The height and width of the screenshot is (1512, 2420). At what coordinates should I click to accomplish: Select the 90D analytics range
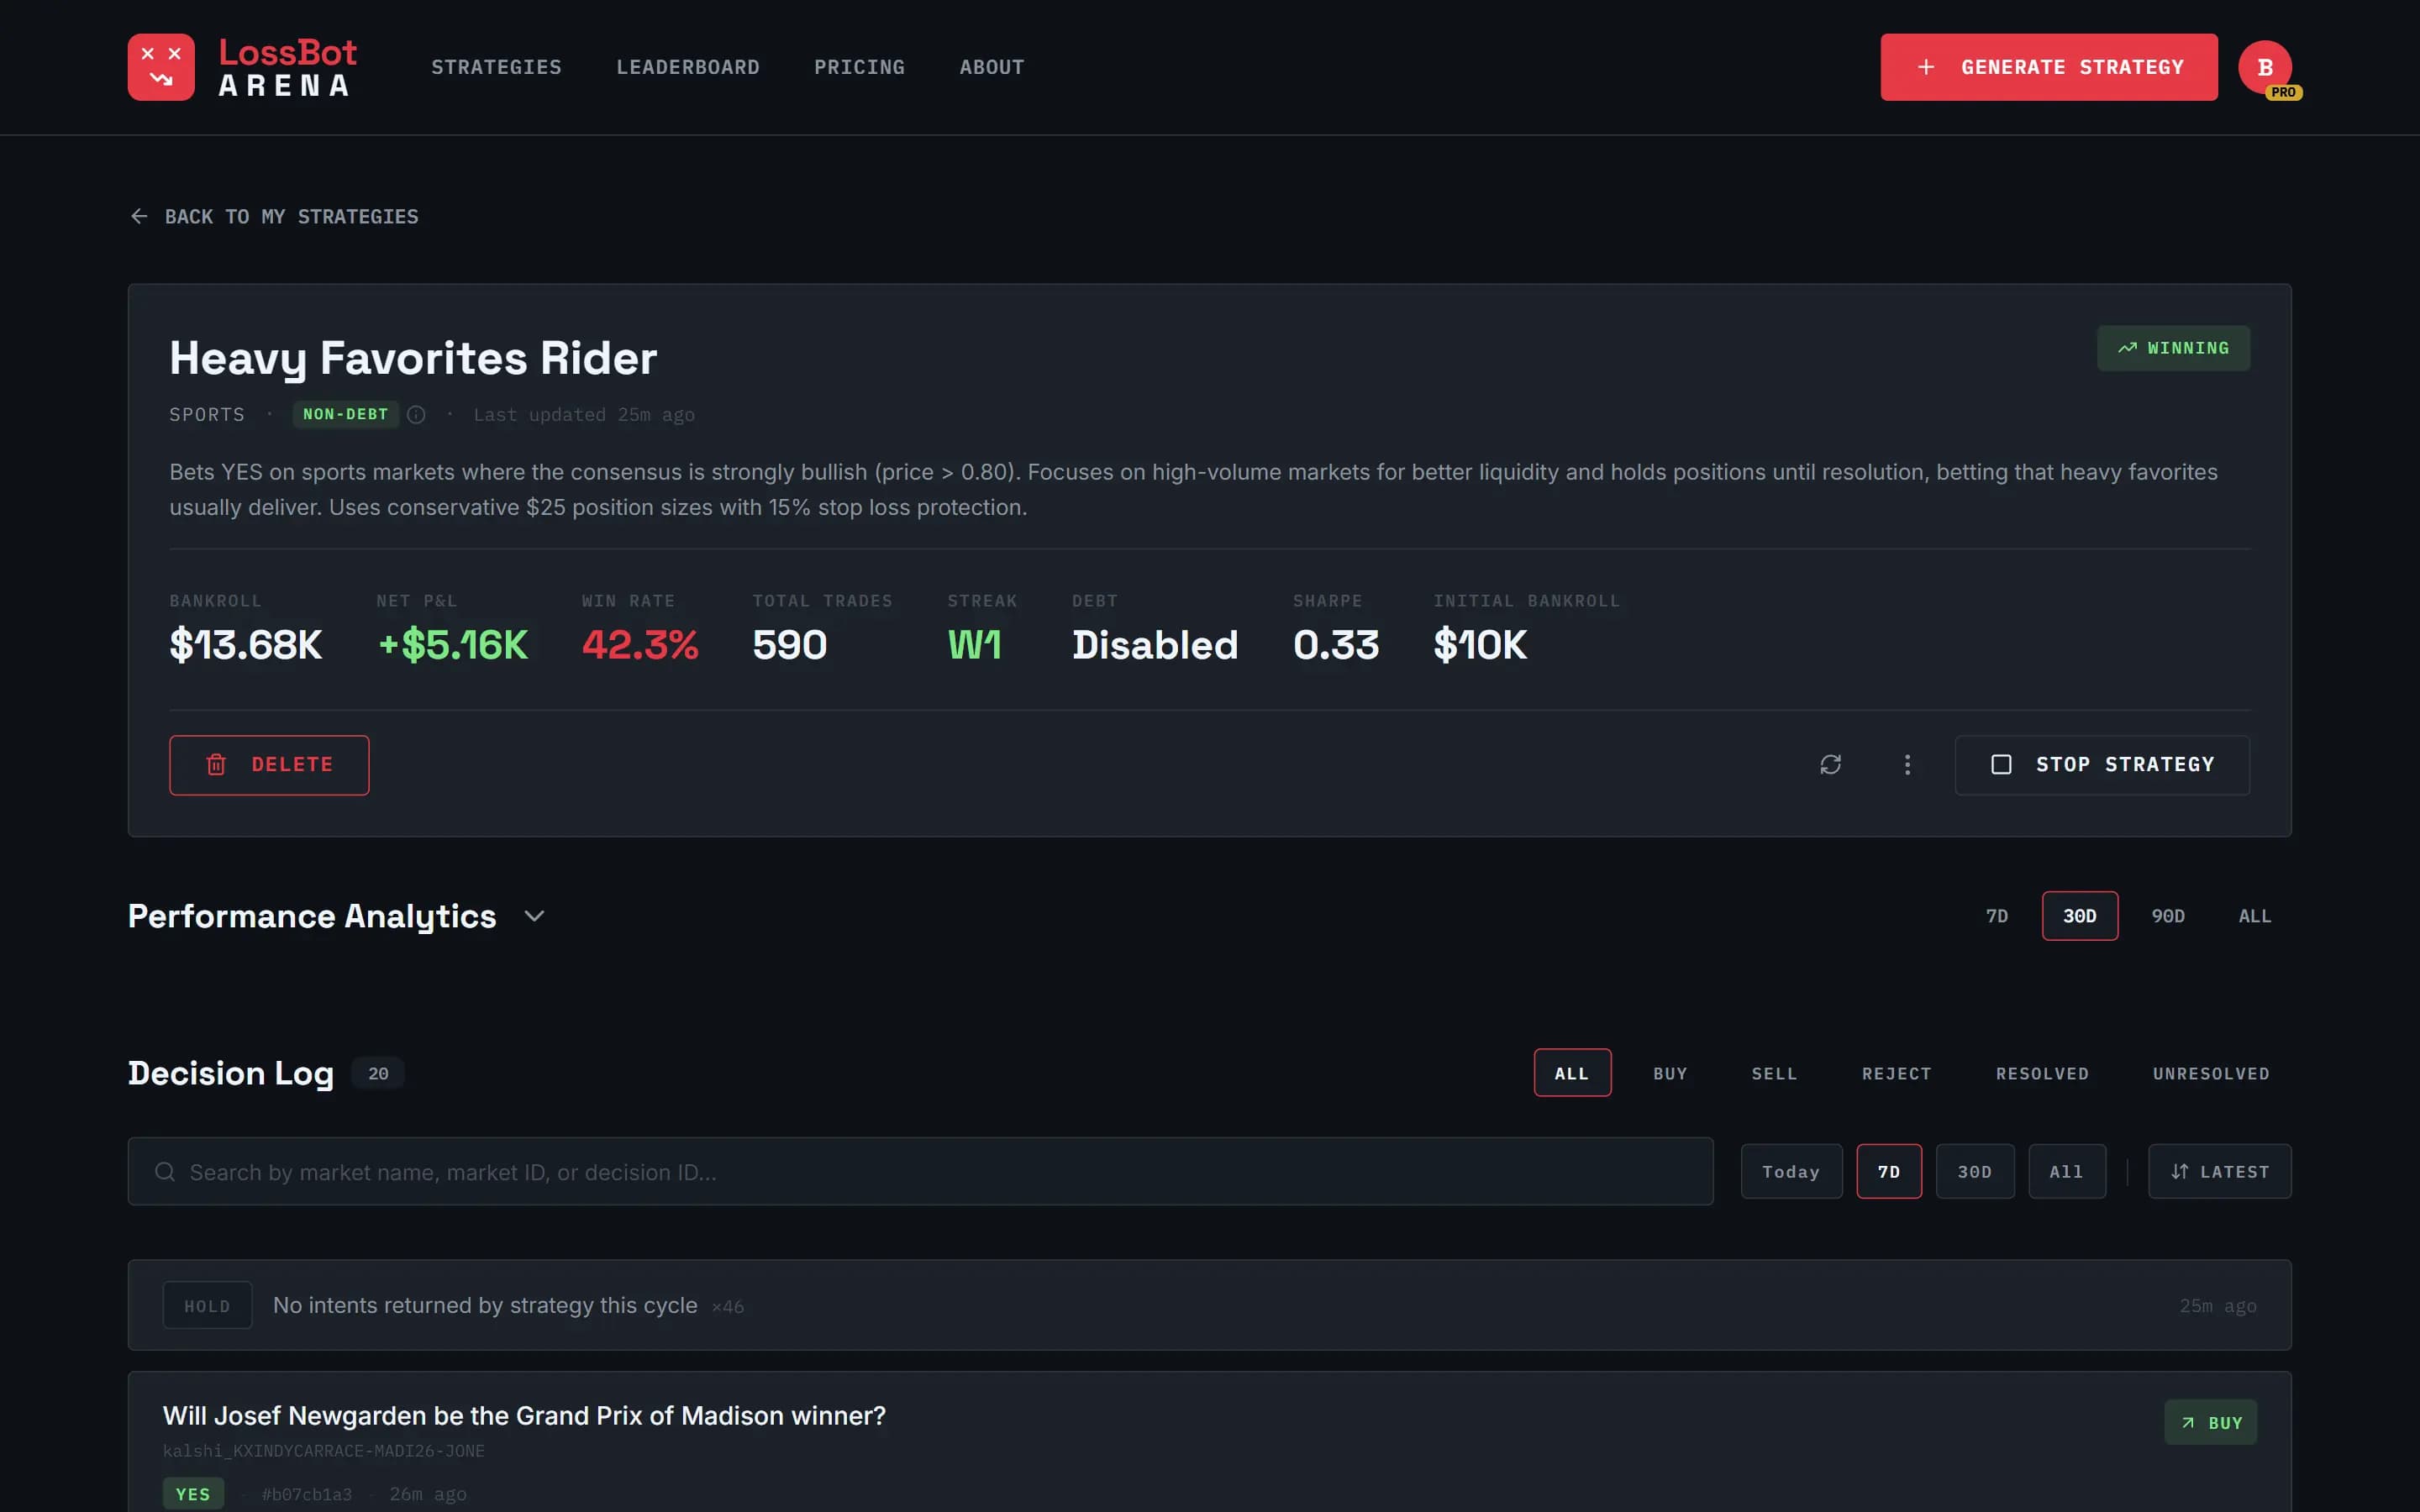click(x=2167, y=916)
